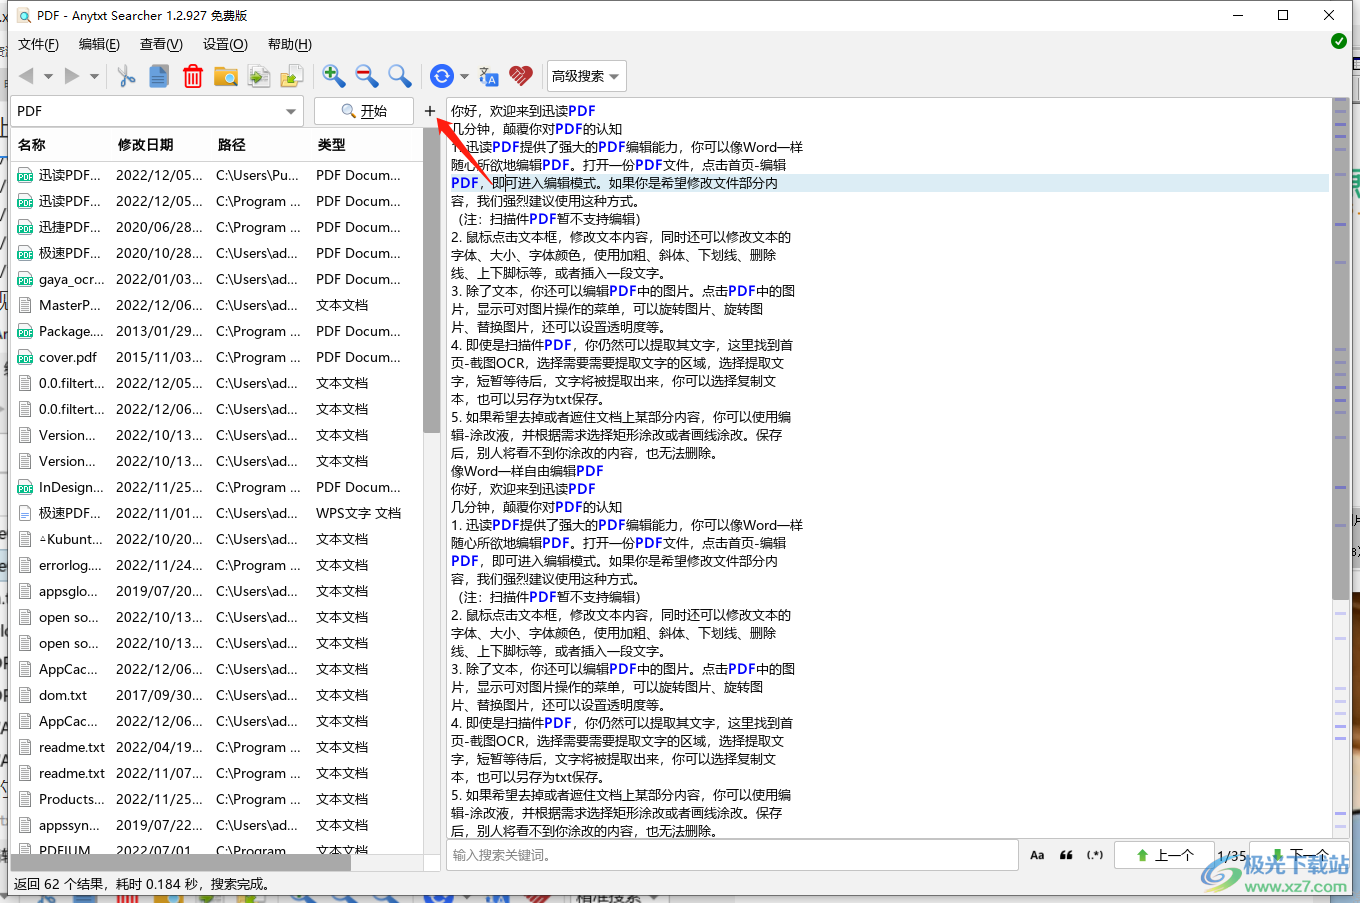This screenshot has width=1360, height=903.
Task: Sort by the 修改日期 column header
Action: coord(160,145)
